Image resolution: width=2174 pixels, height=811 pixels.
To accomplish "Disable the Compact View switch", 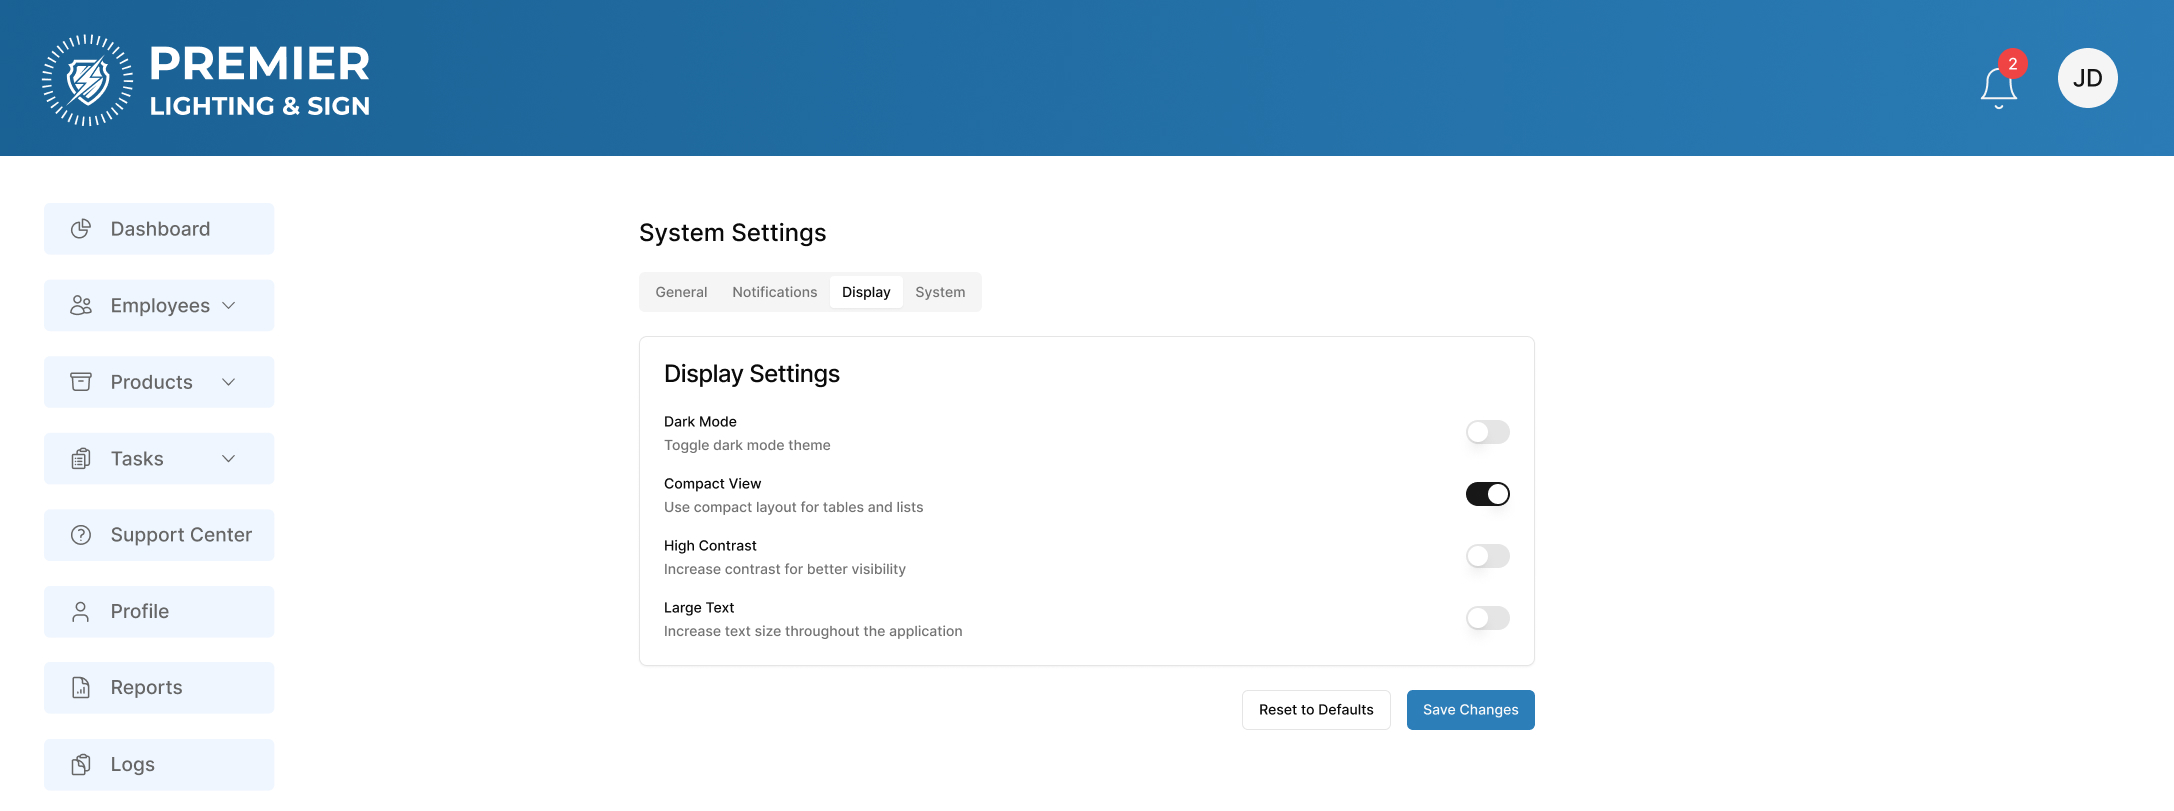I will (x=1487, y=494).
